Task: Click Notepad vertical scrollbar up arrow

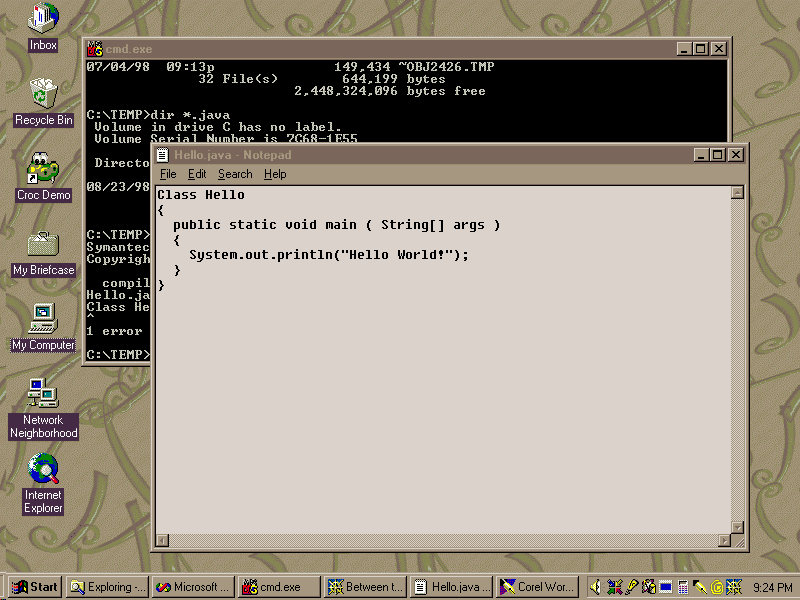Action: [738, 193]
